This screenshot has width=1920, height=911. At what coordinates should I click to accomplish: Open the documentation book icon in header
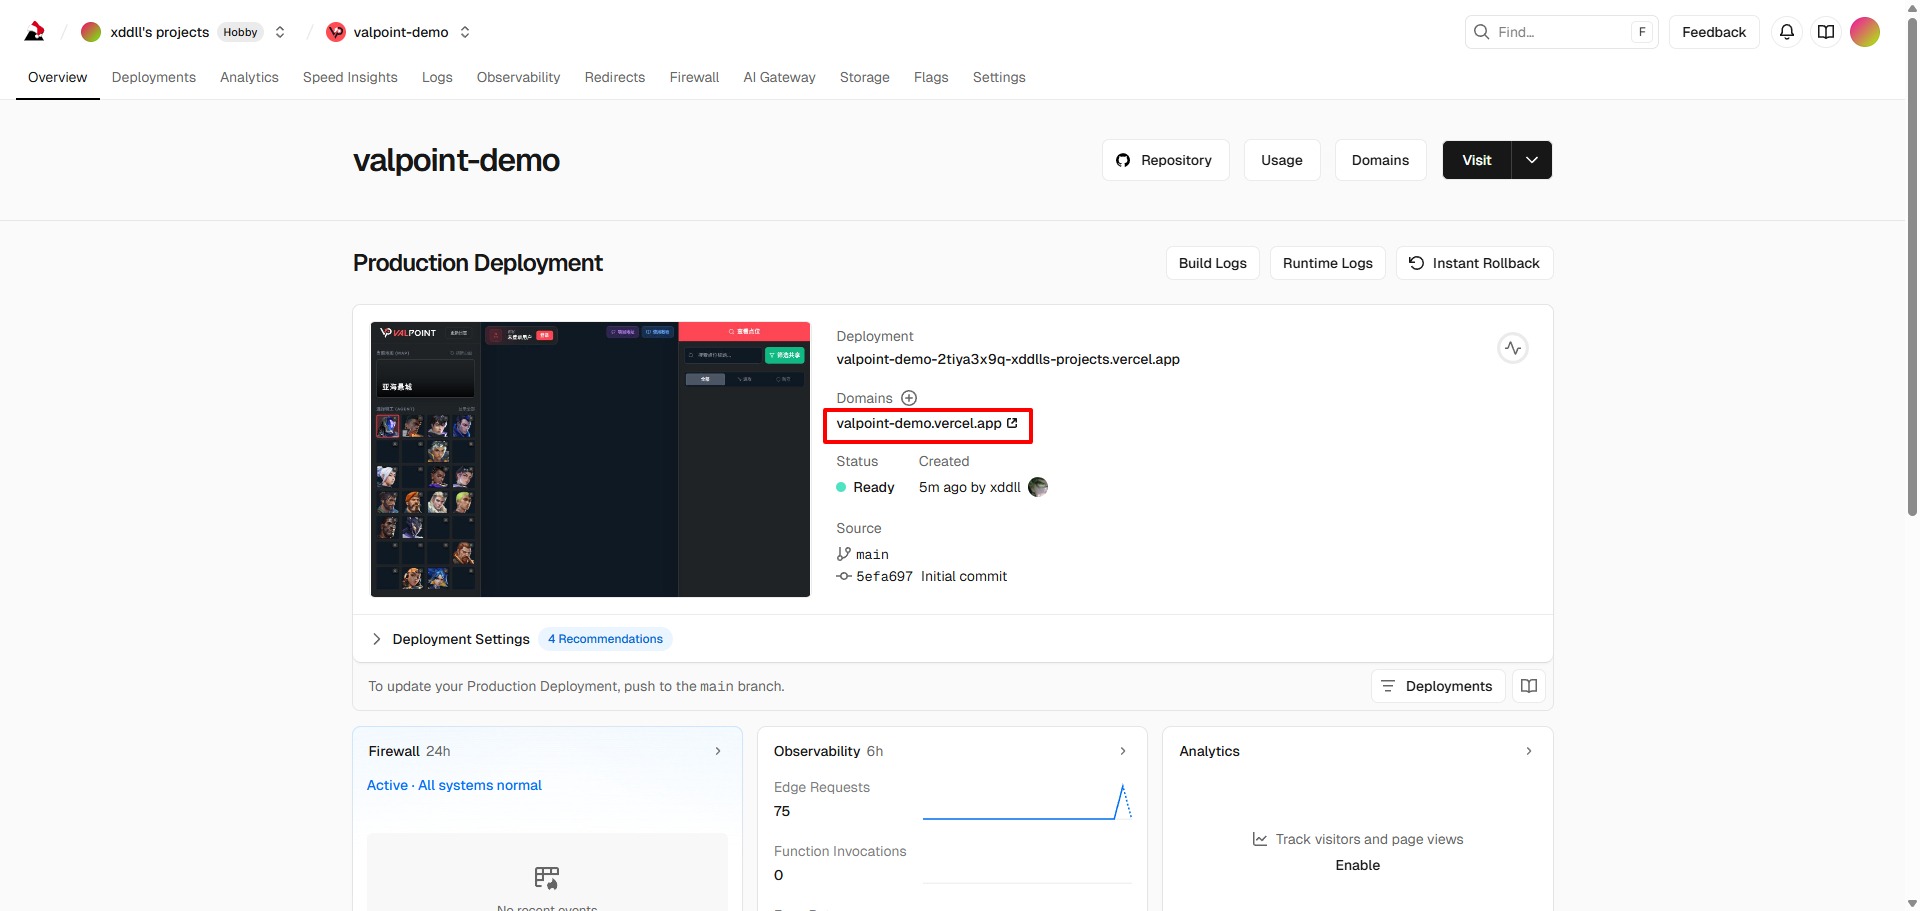[1826, 32]
